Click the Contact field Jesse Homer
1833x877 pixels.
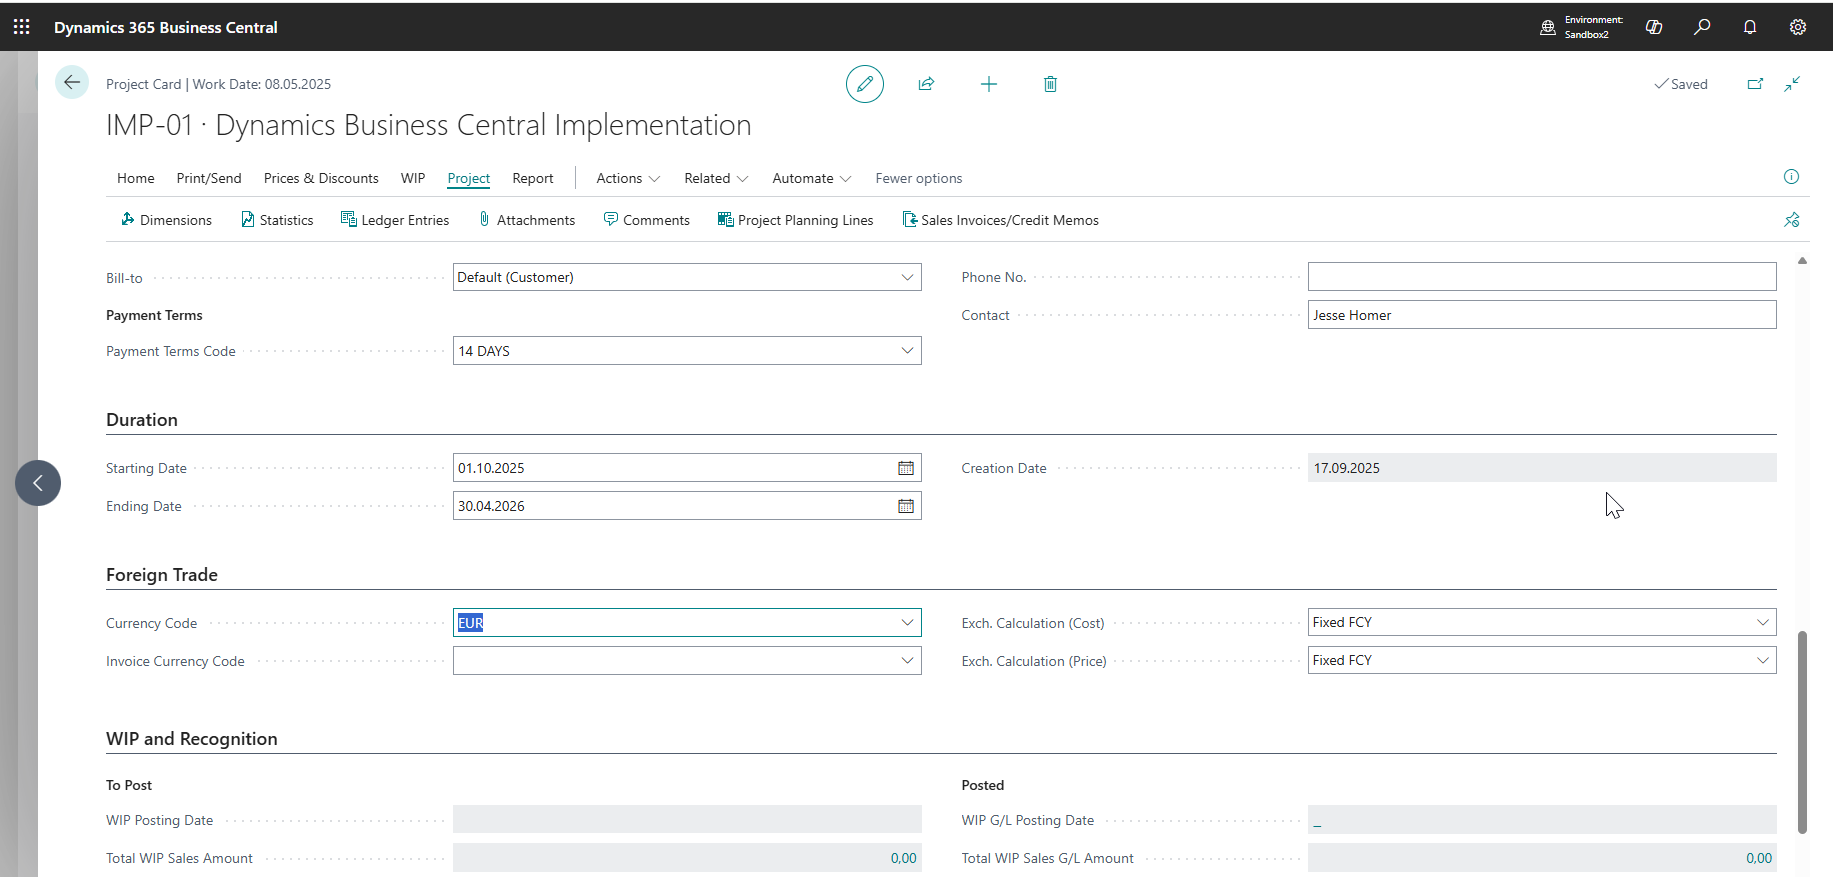pos(1542,315)
